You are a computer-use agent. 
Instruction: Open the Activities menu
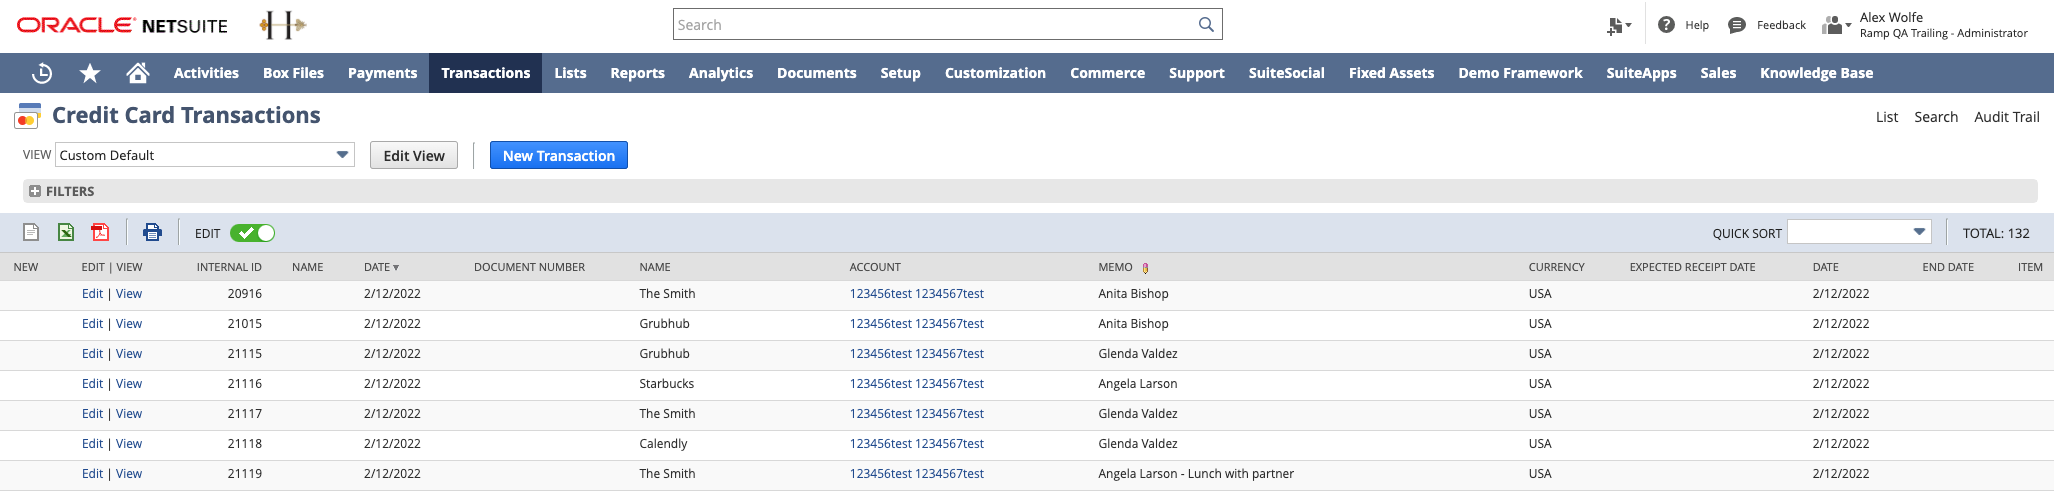tap(206, 73)
